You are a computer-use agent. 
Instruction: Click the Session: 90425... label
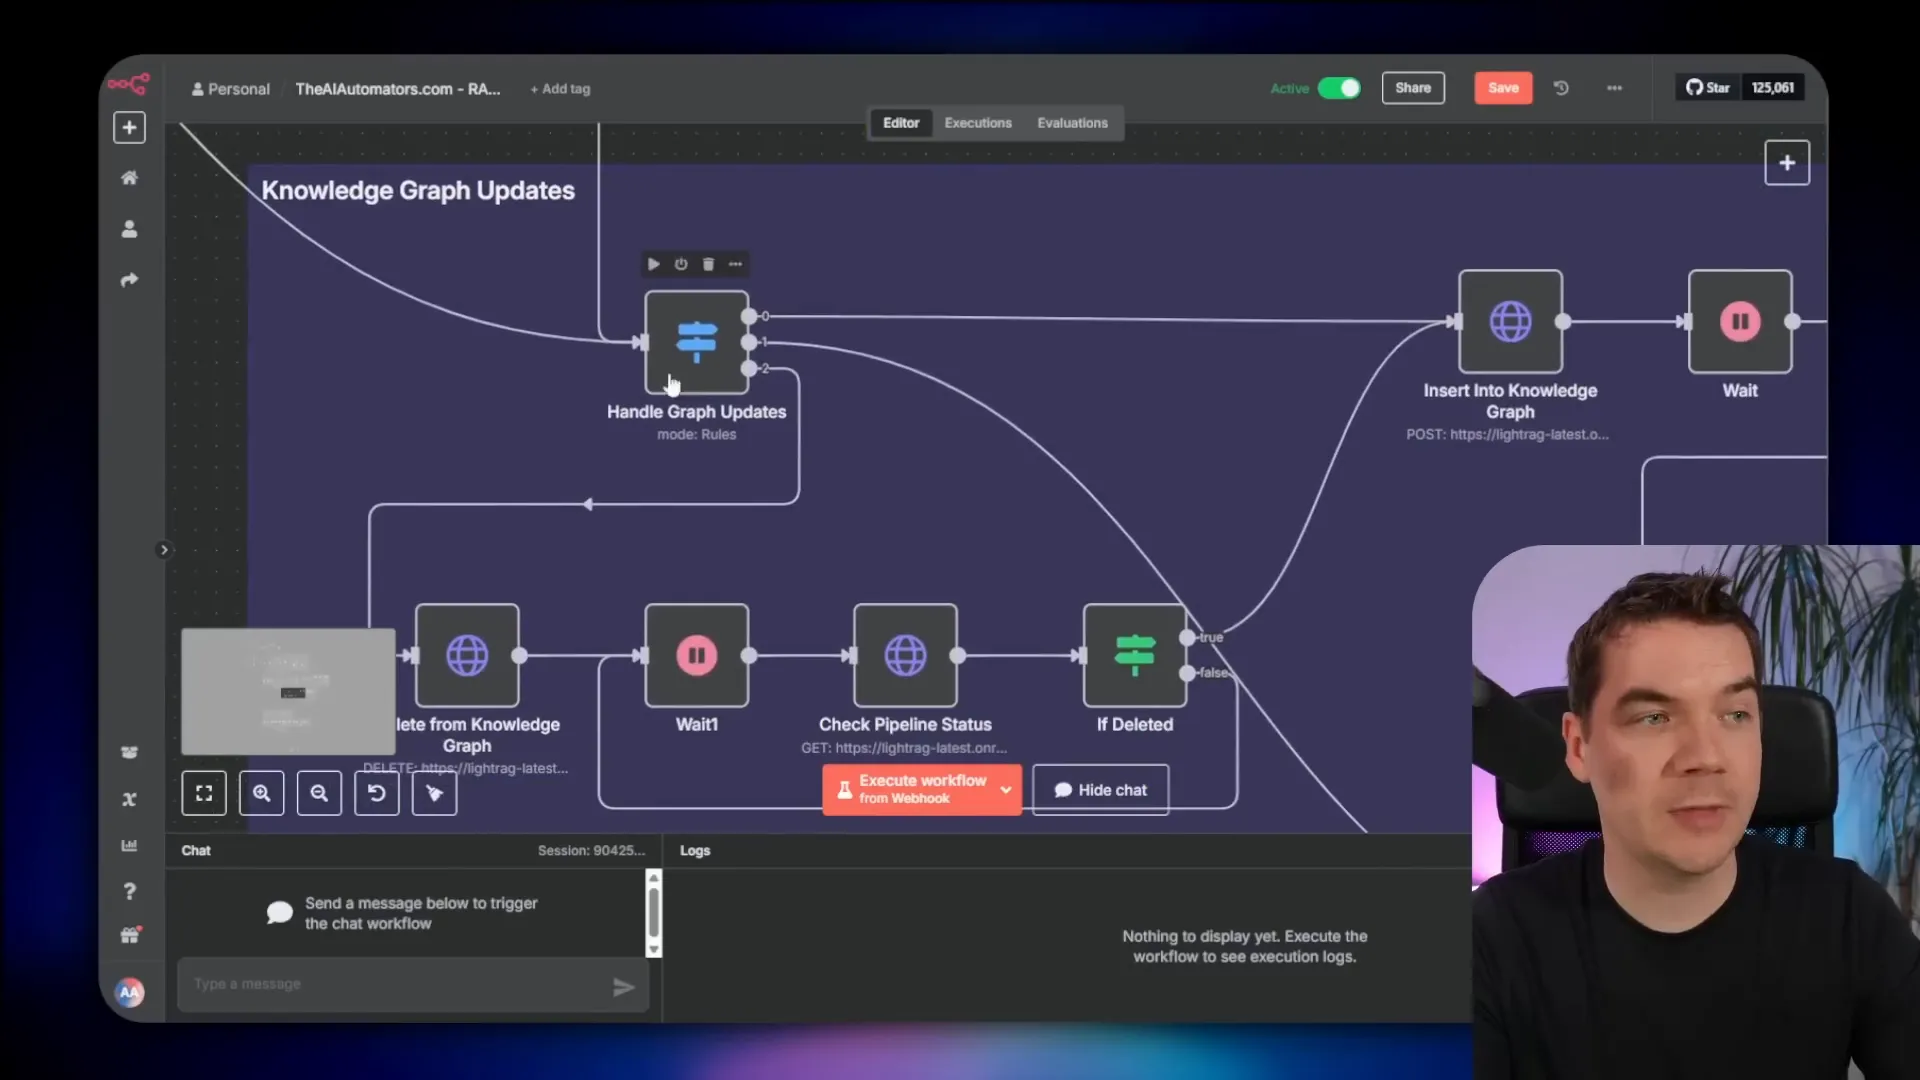[592, 851]
